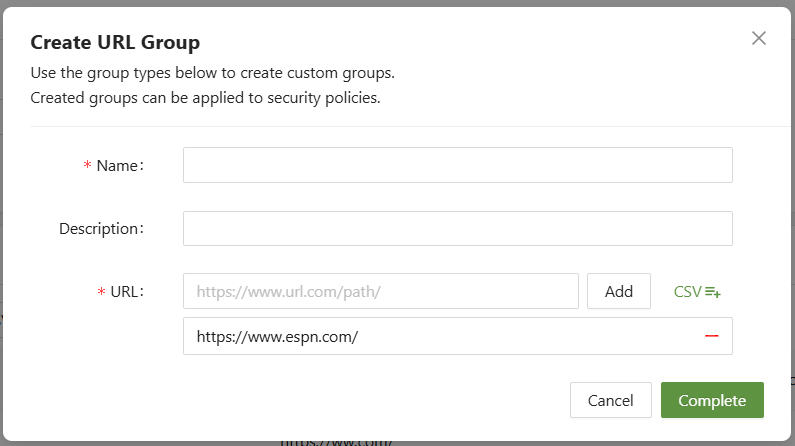Select the URL entry field with placeholder
The image size is (795, 446).
380,292
